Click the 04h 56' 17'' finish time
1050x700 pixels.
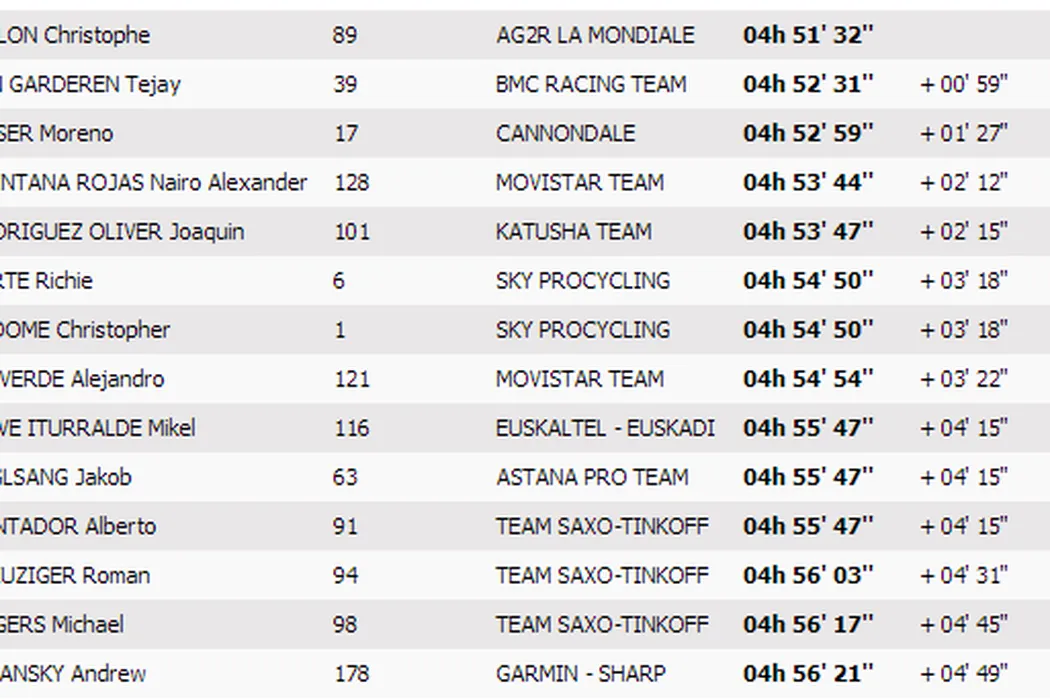(x=808, y=623)
